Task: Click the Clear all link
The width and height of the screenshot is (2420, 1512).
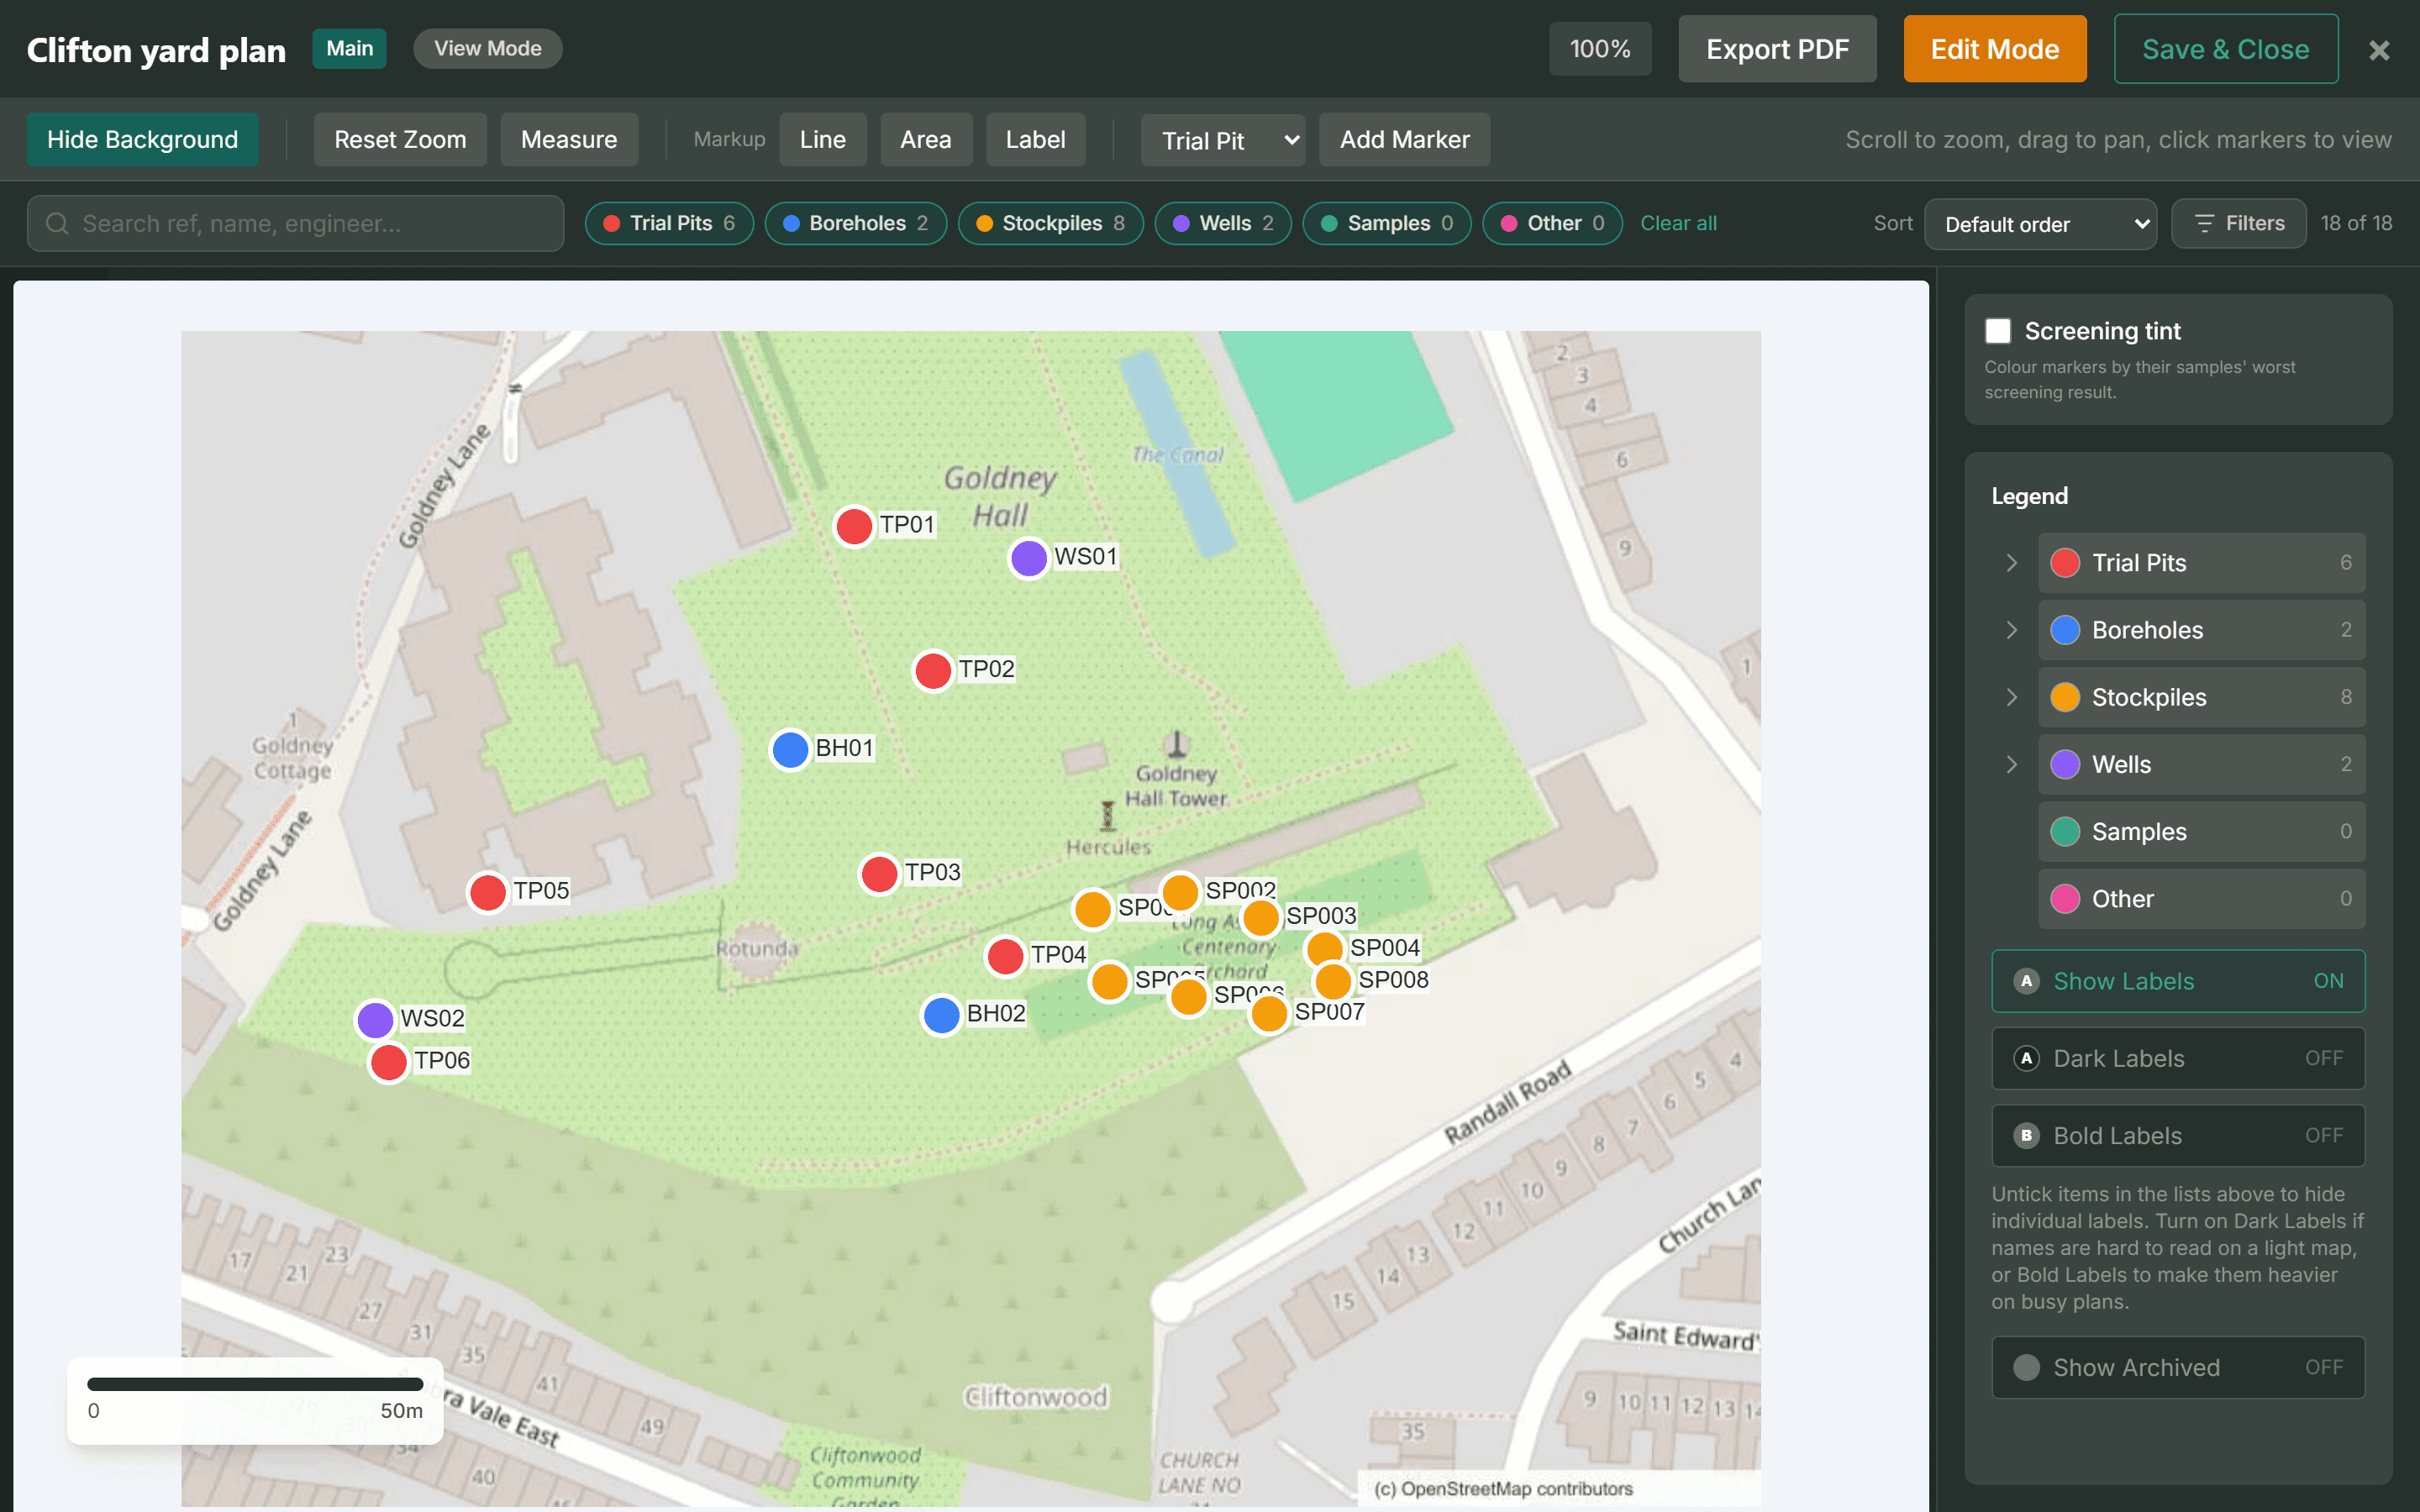Action: [x=1678, y=223]
